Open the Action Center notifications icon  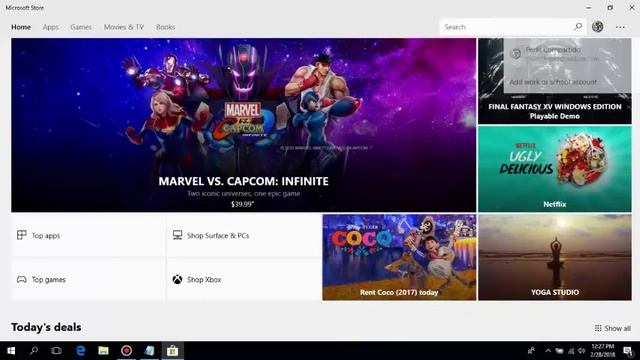(x=629, y=351)
